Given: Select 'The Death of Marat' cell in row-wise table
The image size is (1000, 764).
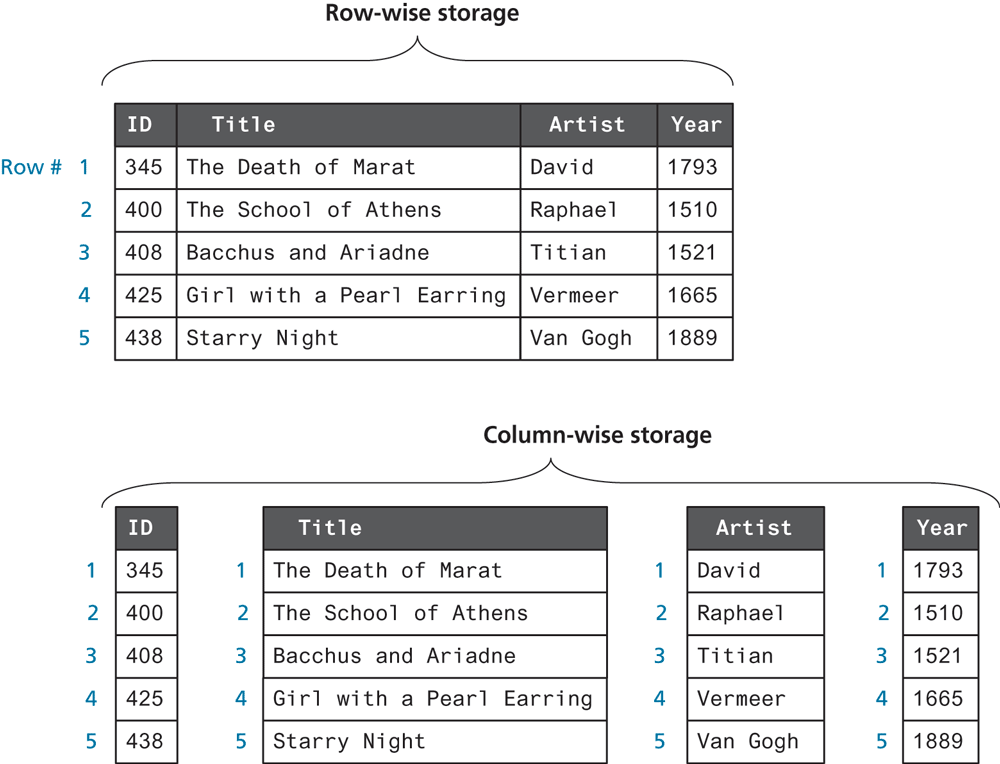Looking at the screenshot, I should (x=300, y=167).
